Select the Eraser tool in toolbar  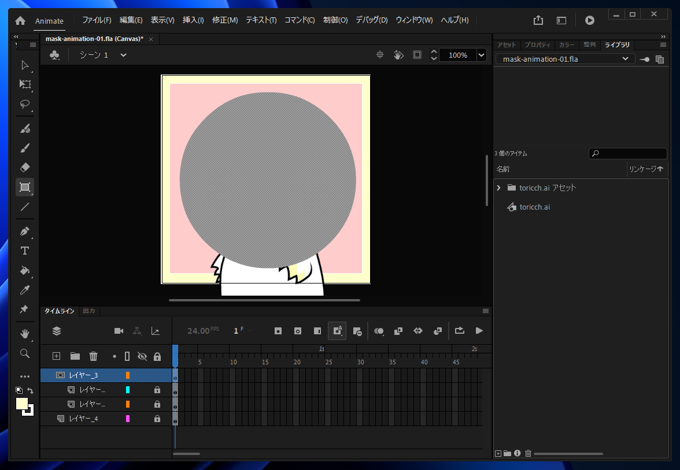tap(25, 167)
